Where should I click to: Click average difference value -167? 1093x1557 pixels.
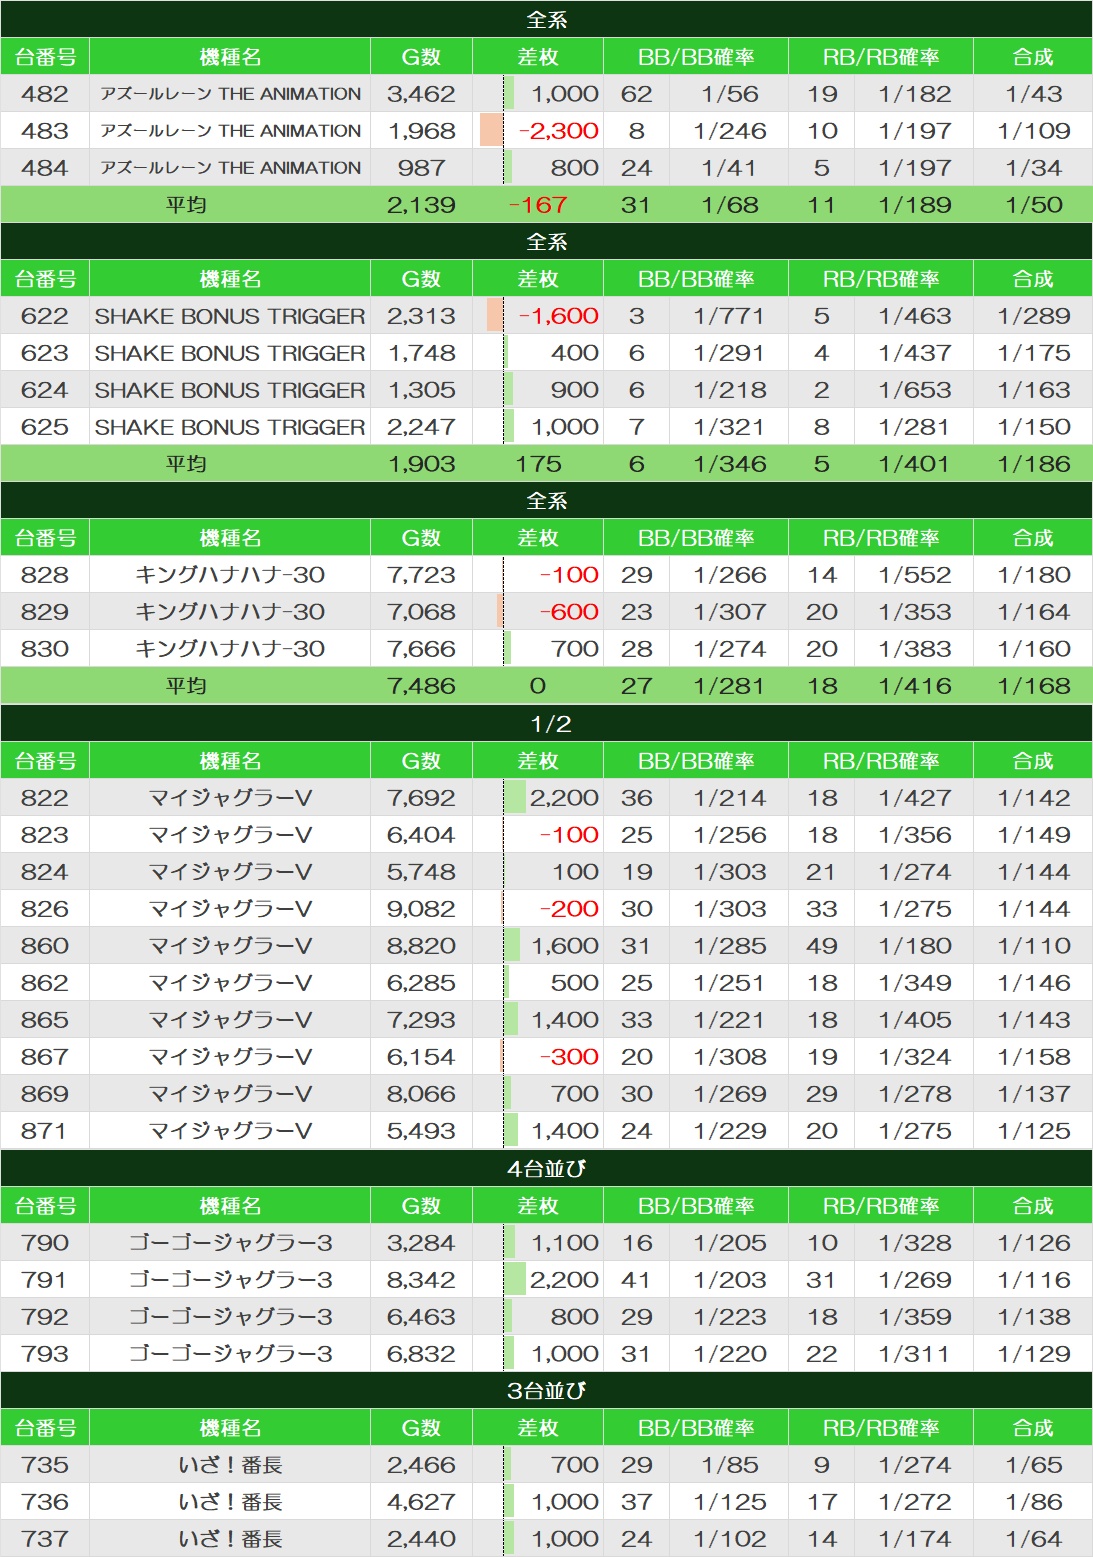tap(538, 205)
